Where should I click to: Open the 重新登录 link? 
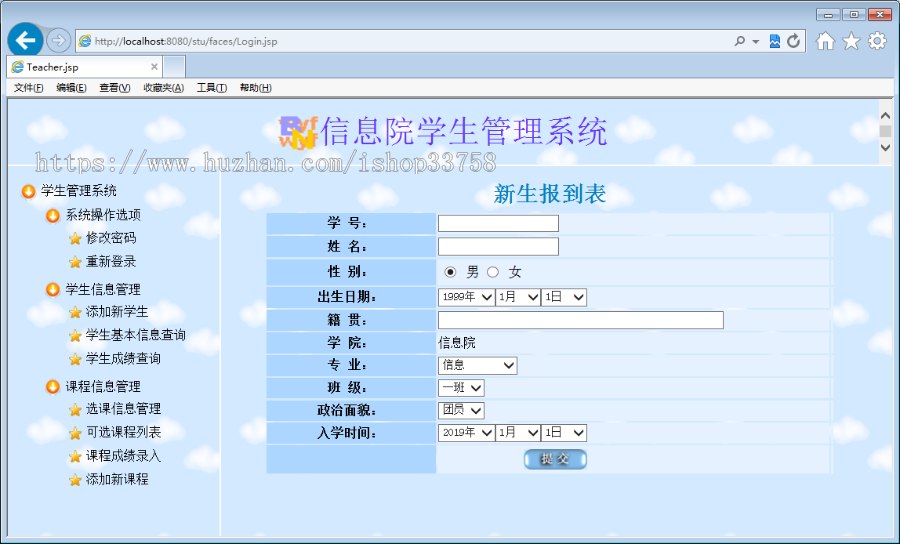tap(111, 261)
